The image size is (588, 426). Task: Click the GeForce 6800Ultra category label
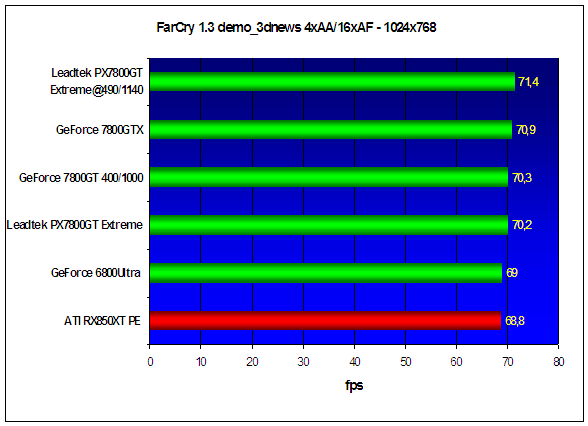[x=96, y=273]
